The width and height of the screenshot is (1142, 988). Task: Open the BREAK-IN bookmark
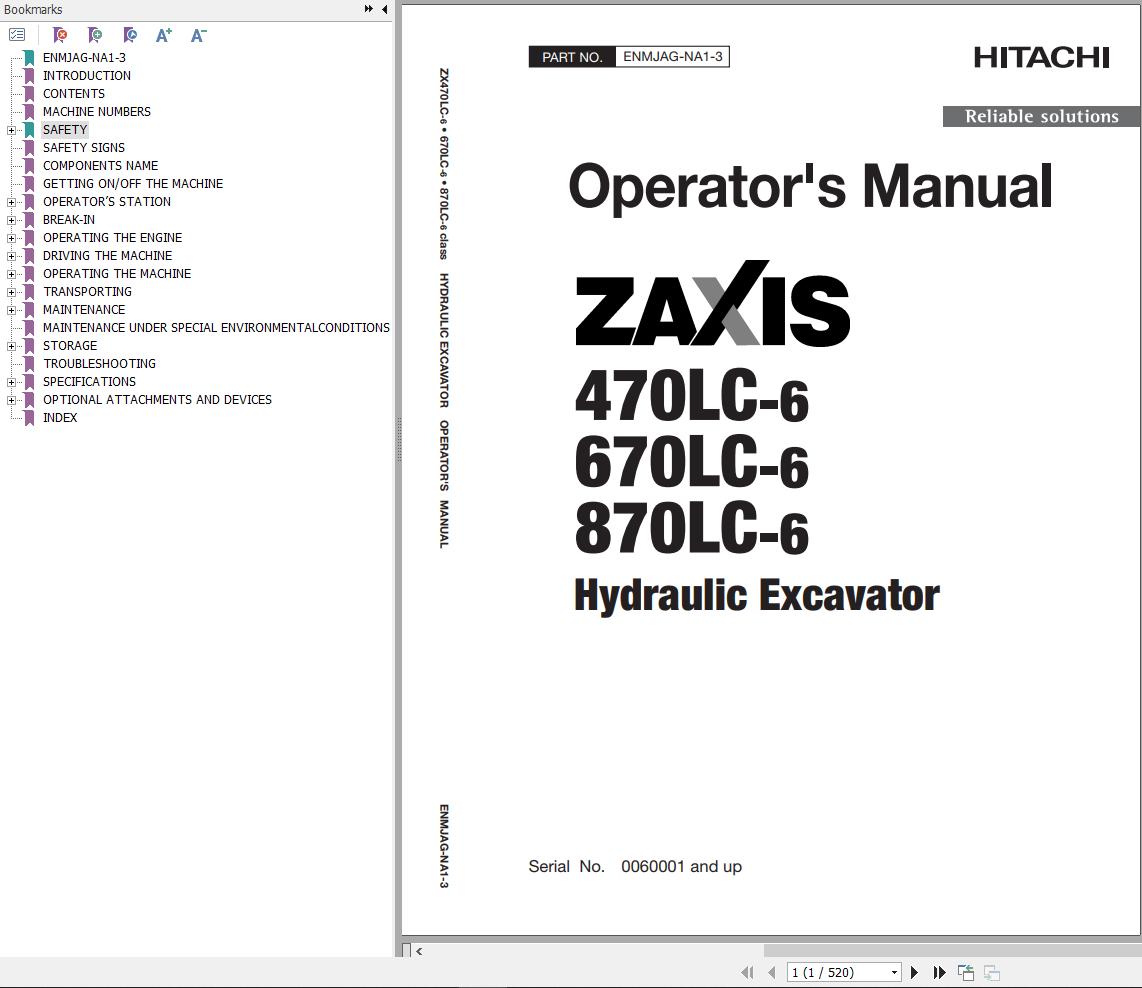coord(68,220)
